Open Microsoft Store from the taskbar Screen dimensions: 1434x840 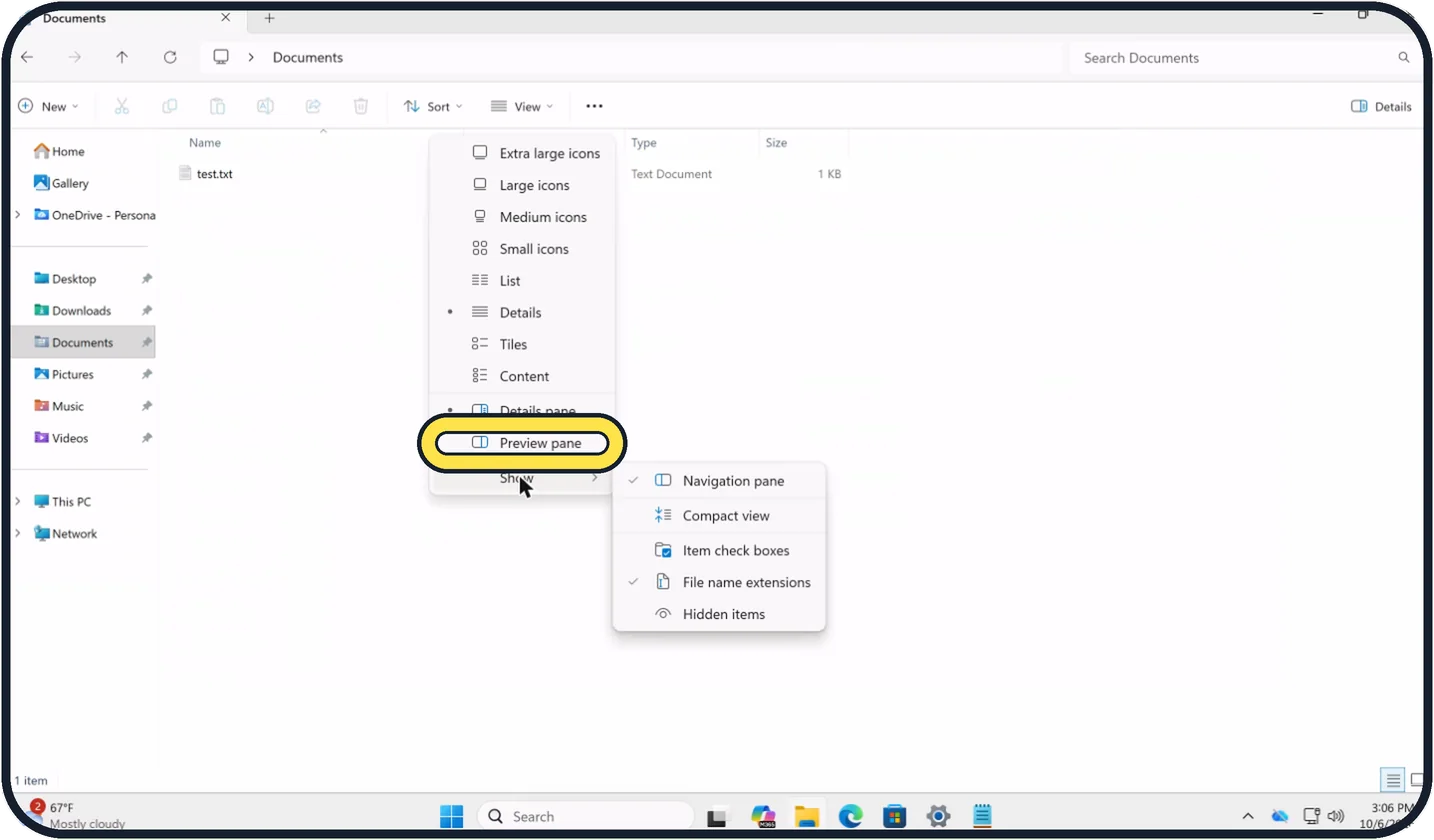894,816
